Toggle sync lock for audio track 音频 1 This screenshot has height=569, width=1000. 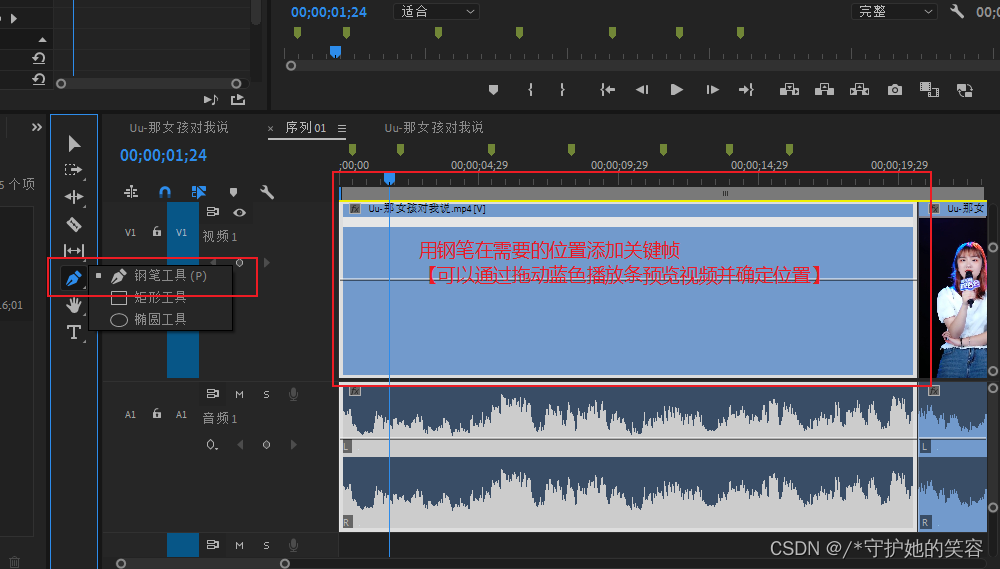[x=212, y=394]
